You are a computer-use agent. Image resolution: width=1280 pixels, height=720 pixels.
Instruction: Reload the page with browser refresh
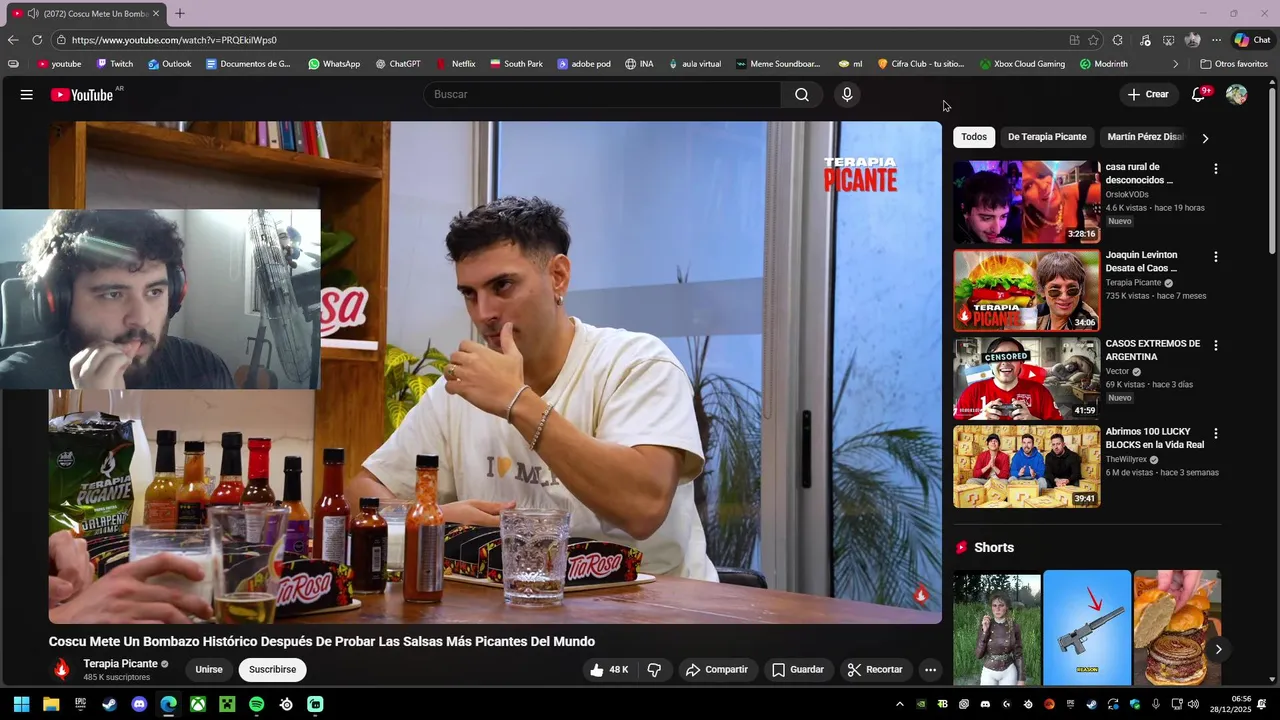tap(37, 40)
